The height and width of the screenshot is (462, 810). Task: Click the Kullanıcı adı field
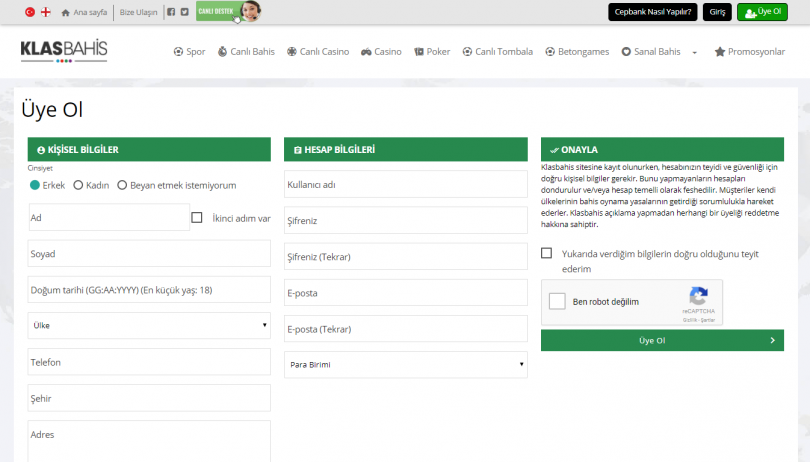[406, 184]
